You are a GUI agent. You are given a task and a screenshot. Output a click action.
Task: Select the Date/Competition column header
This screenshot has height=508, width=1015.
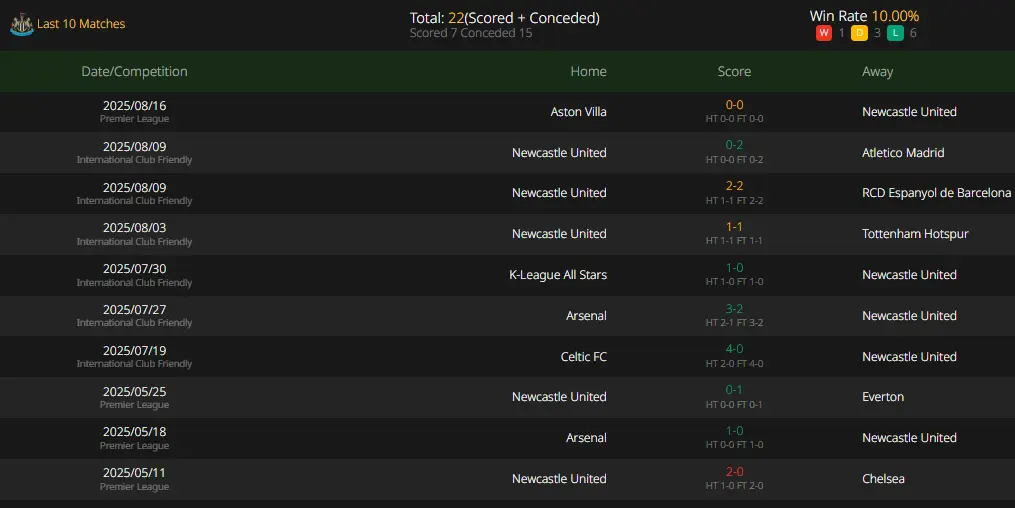pyautogui.click(x=135, y=72)
